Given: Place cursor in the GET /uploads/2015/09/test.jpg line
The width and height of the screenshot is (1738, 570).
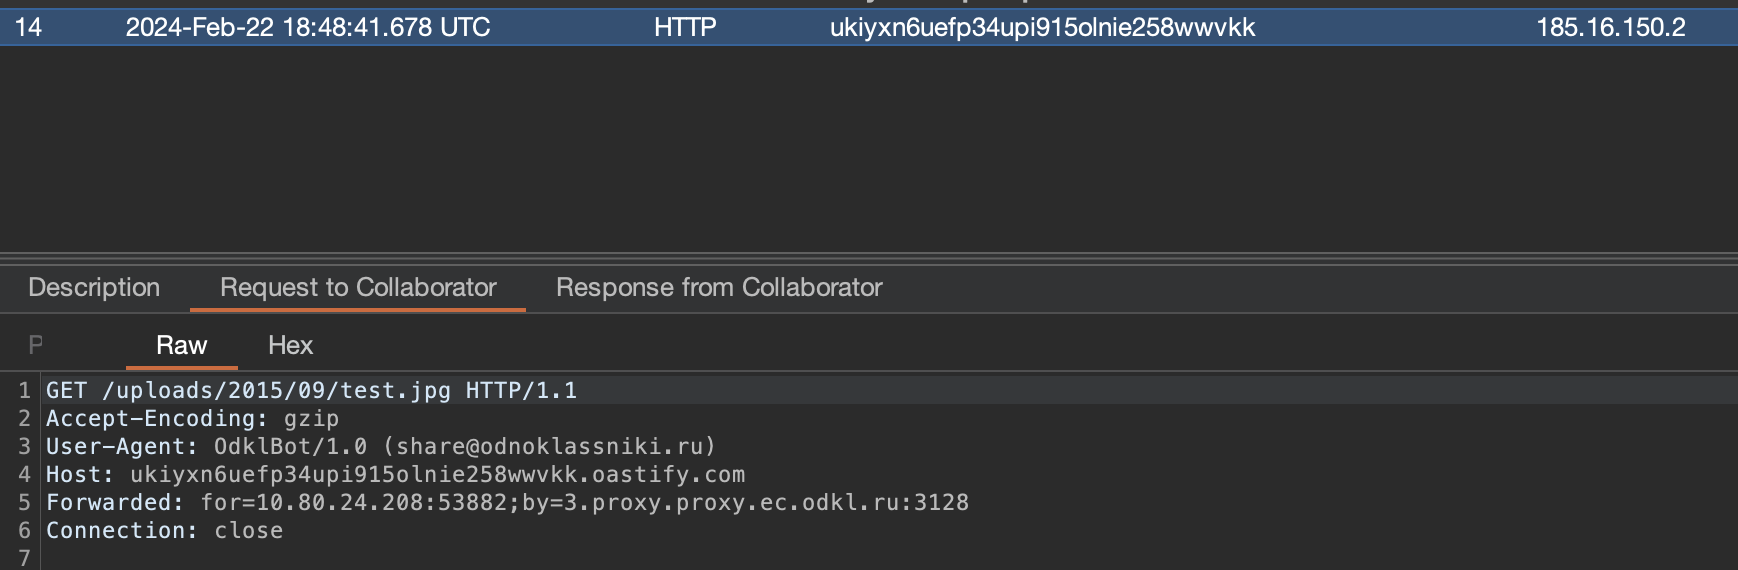Looking at the screenshot, I should coord(311,390).
